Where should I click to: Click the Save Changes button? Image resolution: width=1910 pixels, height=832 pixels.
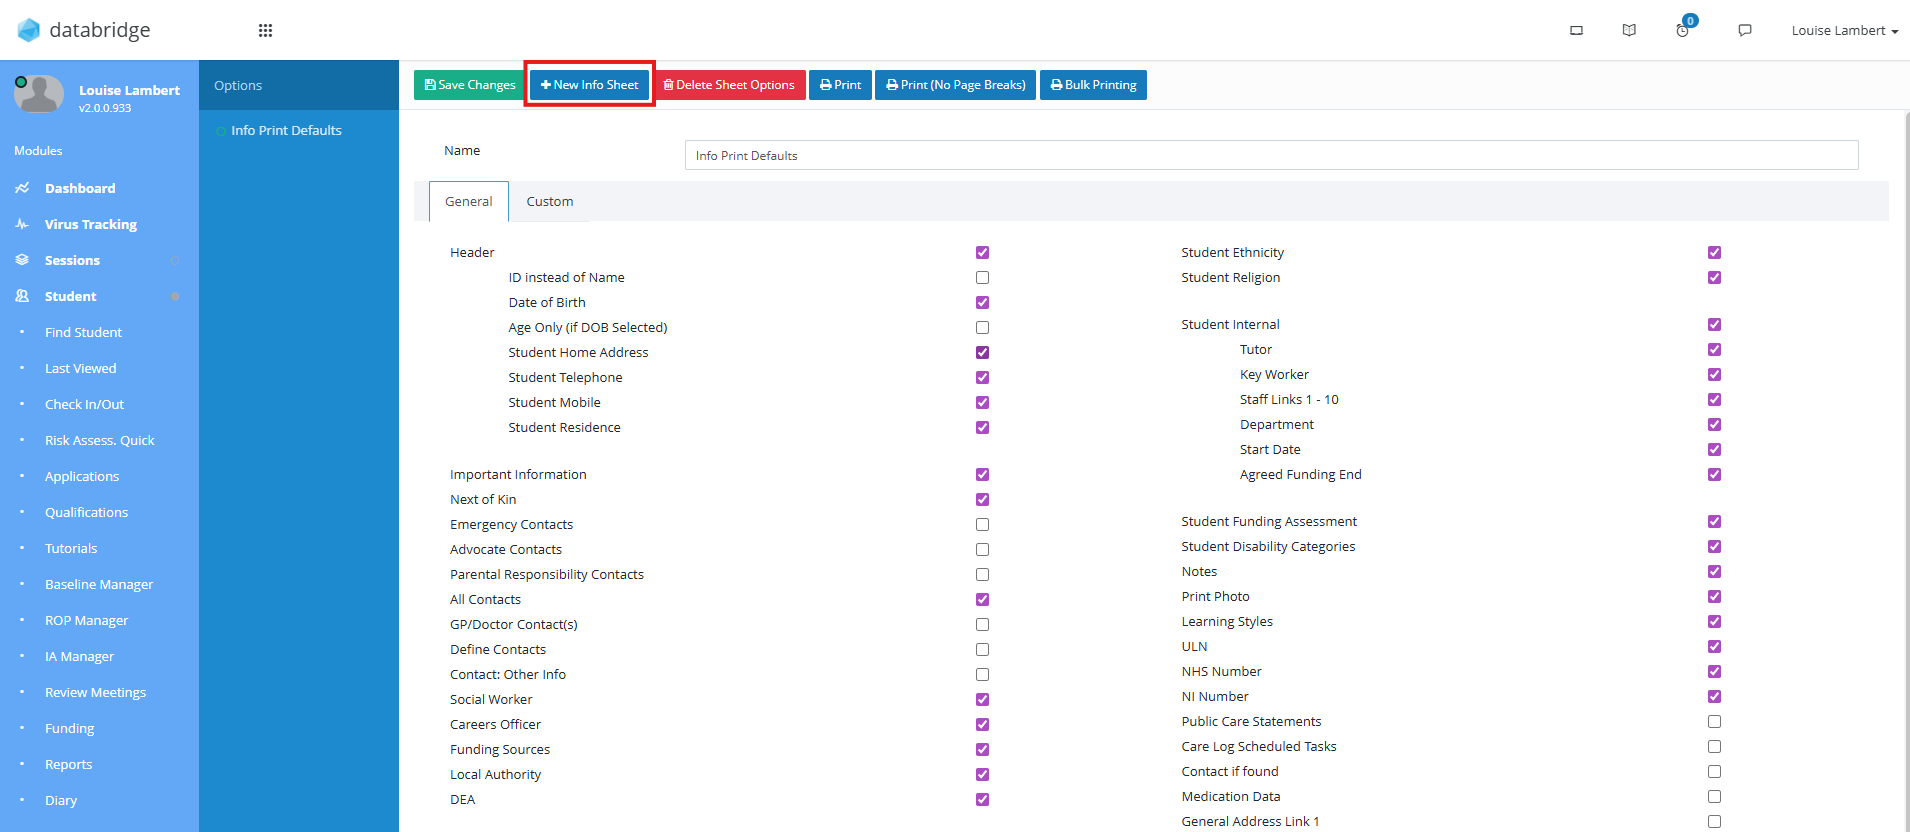(469, 85)
